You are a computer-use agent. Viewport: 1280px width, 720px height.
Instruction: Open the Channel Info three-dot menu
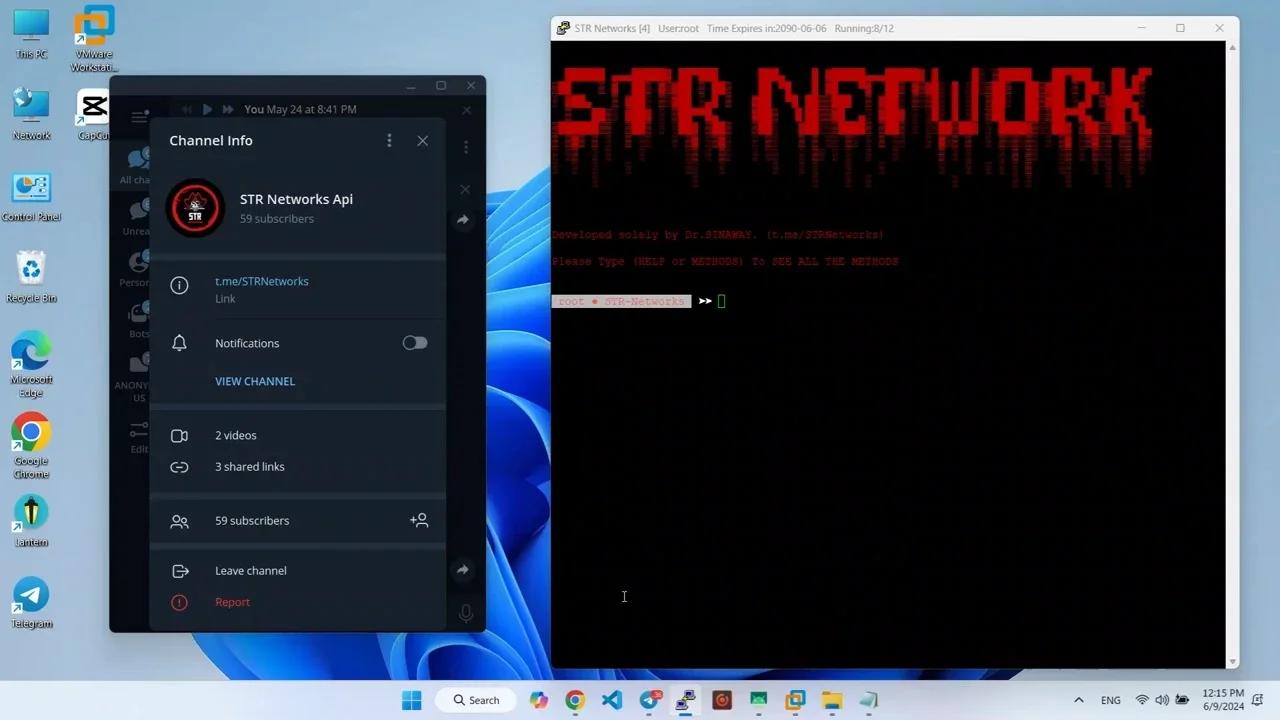tap(389, 140)
